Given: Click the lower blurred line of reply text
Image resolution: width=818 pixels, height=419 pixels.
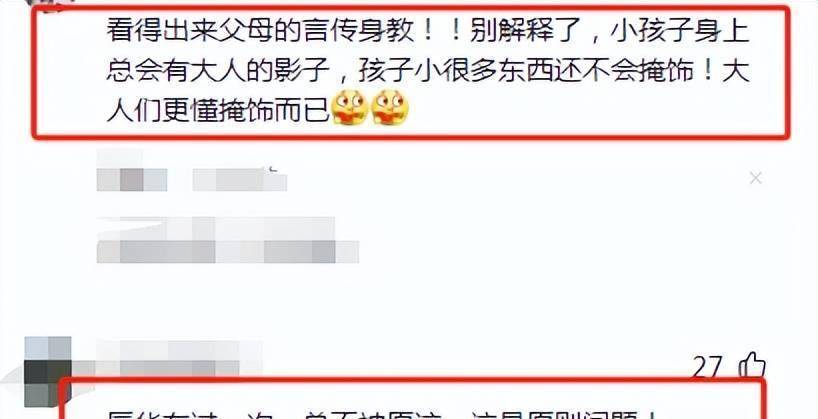Looking at the screenshot, I should 228,252.
